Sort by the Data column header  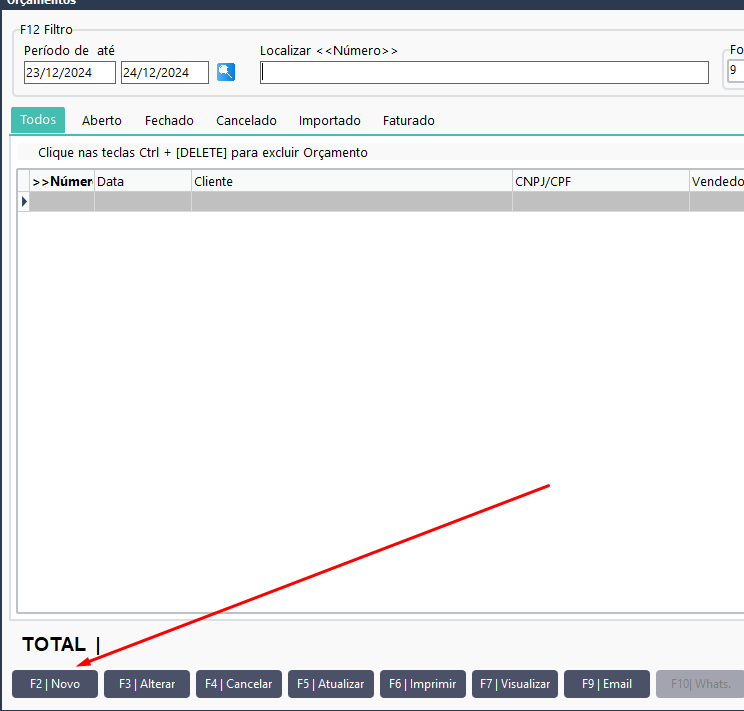point(143,181)
